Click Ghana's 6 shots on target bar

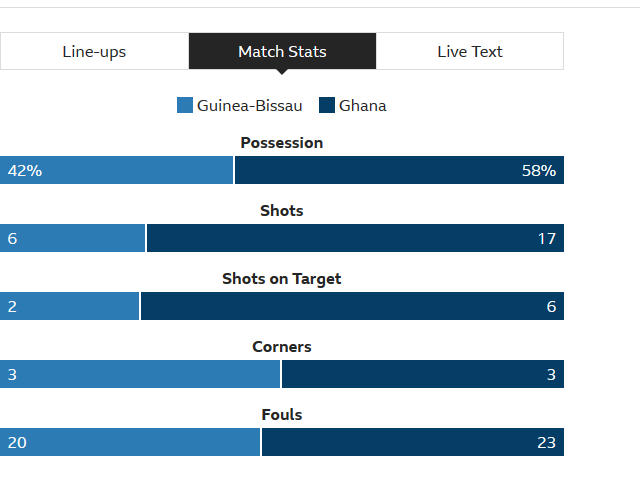[x=352, y=306]
